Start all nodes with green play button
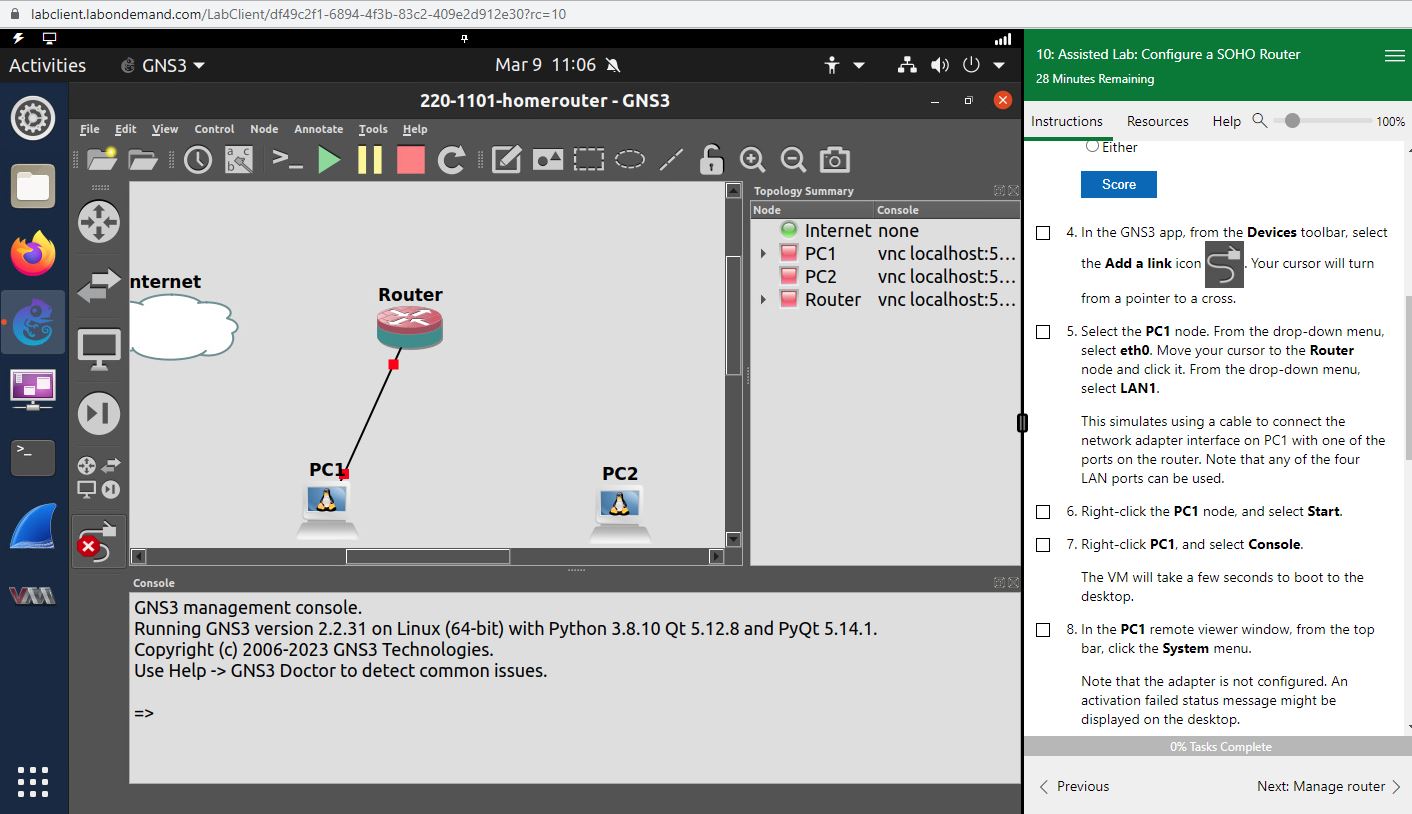This screenshot has width=1412, height=814. (329, 160)
